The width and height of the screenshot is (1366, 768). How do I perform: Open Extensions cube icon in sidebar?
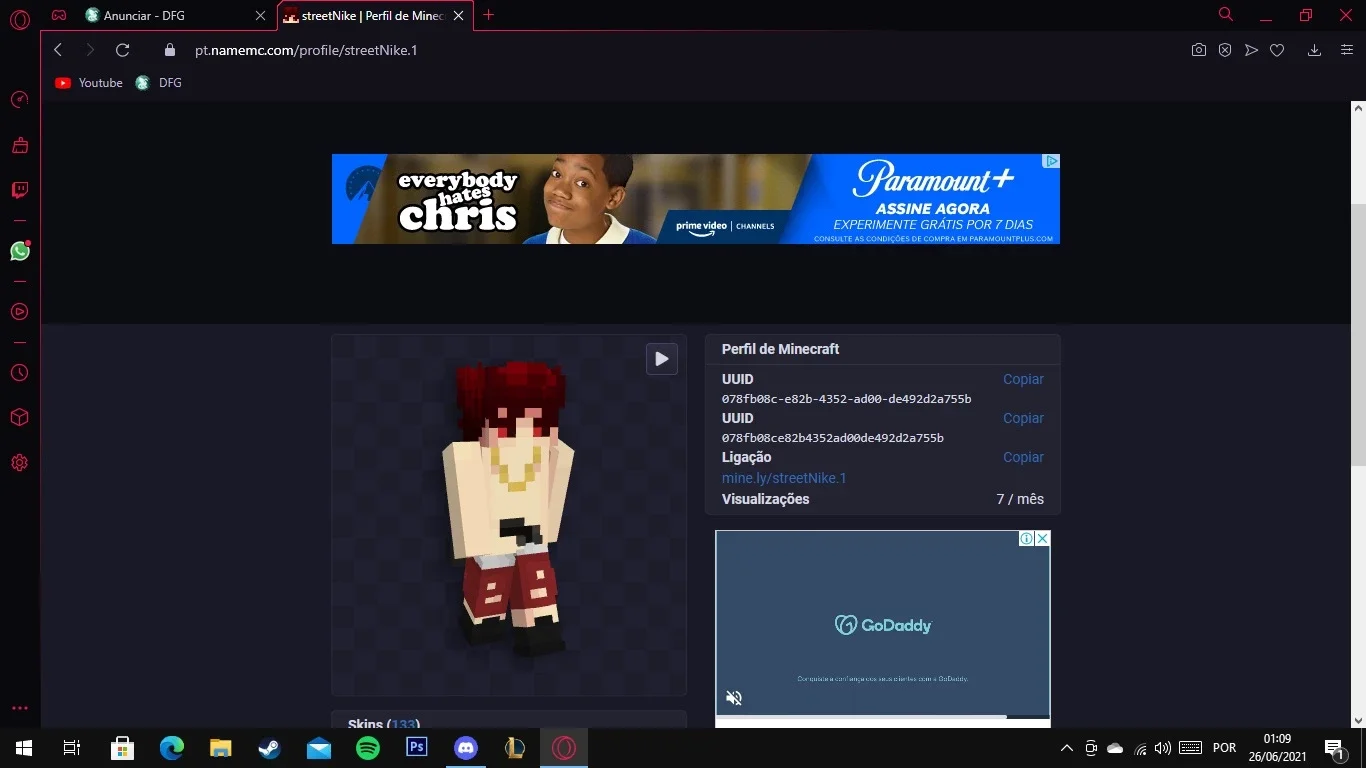pos(19,417)
